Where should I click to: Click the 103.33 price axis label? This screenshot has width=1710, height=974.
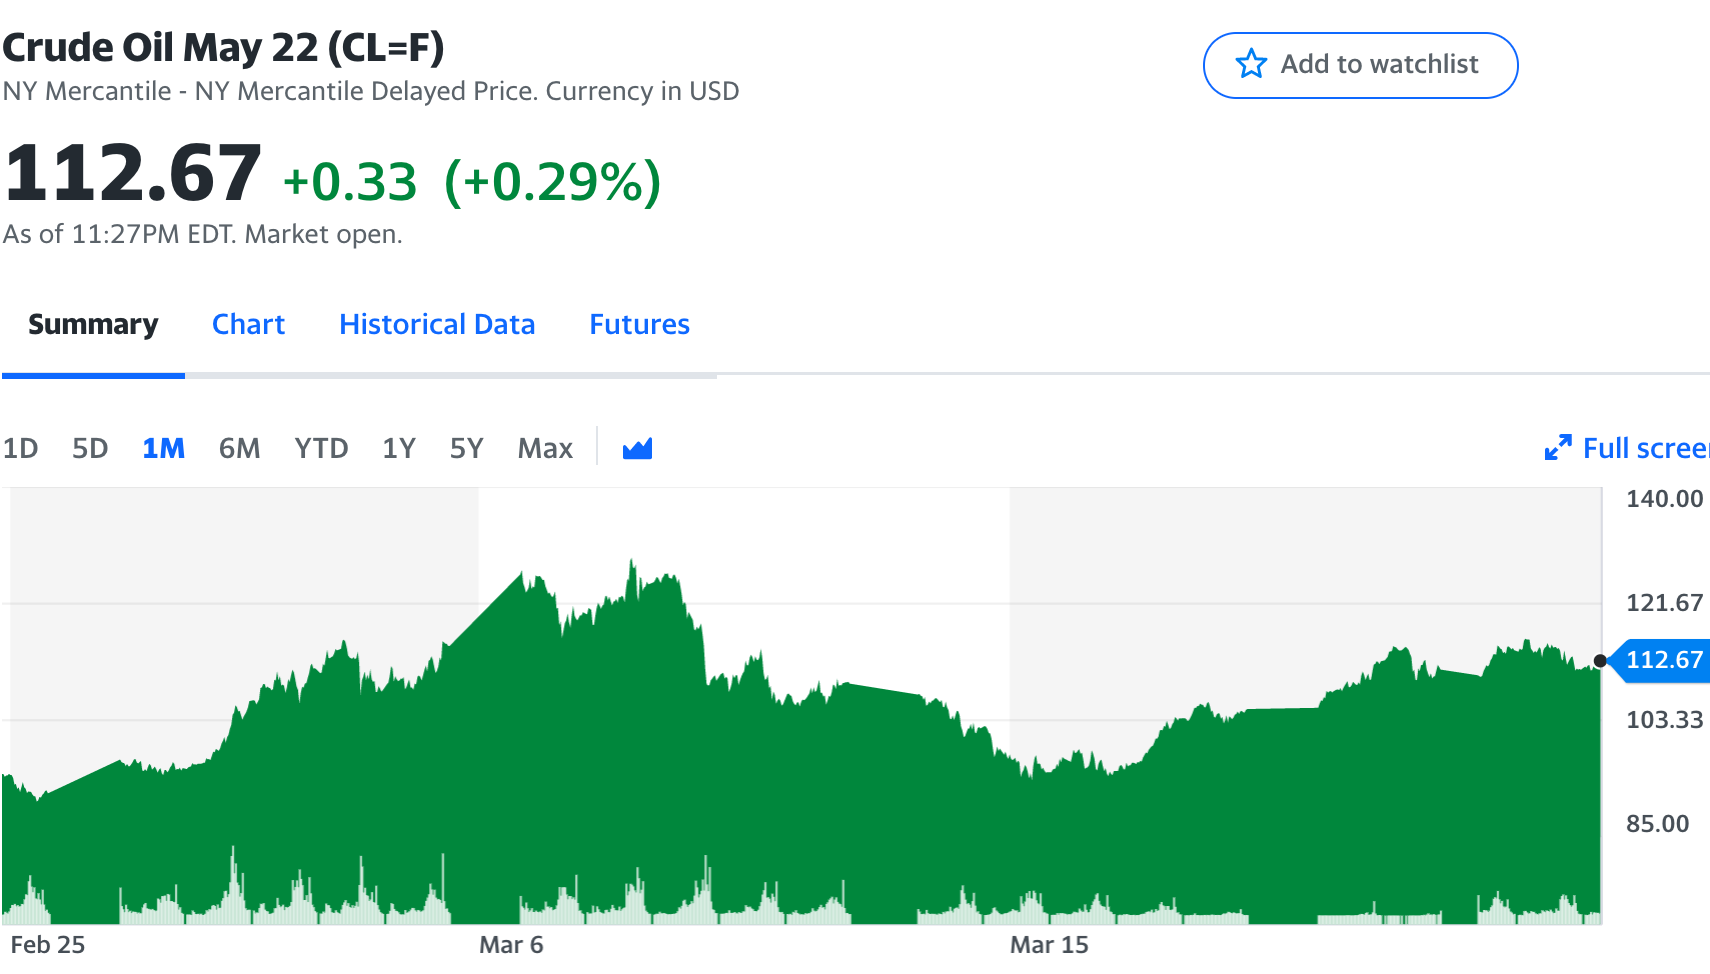coord(1664,720)
